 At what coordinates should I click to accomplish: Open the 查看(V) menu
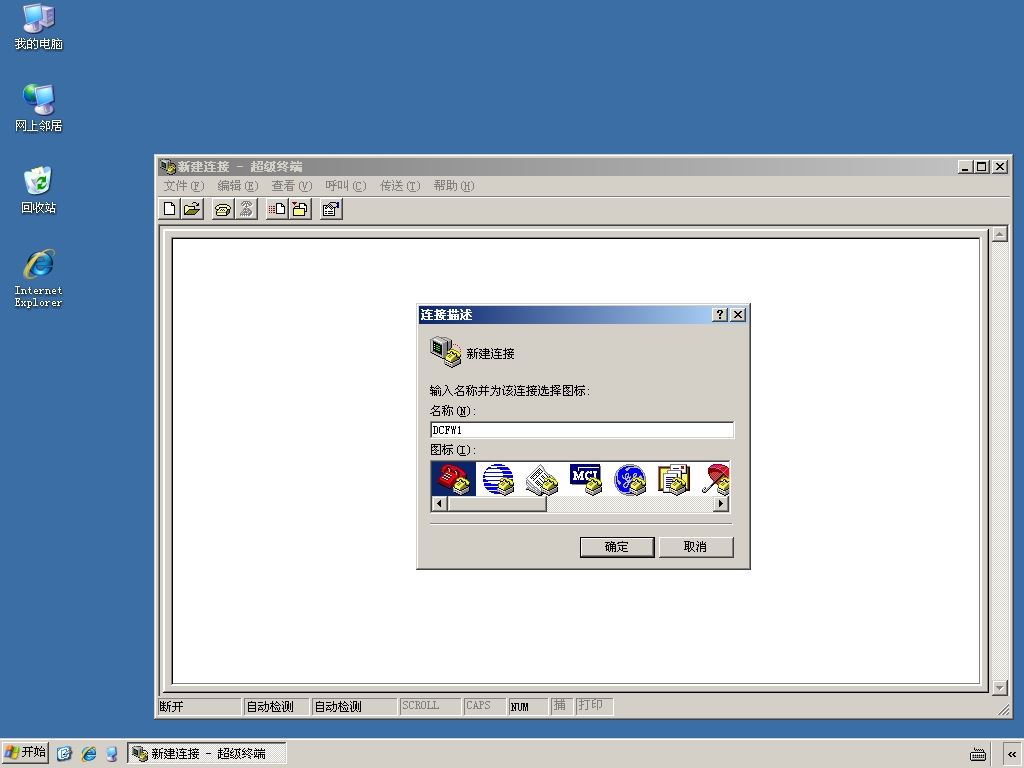[292, 186]
